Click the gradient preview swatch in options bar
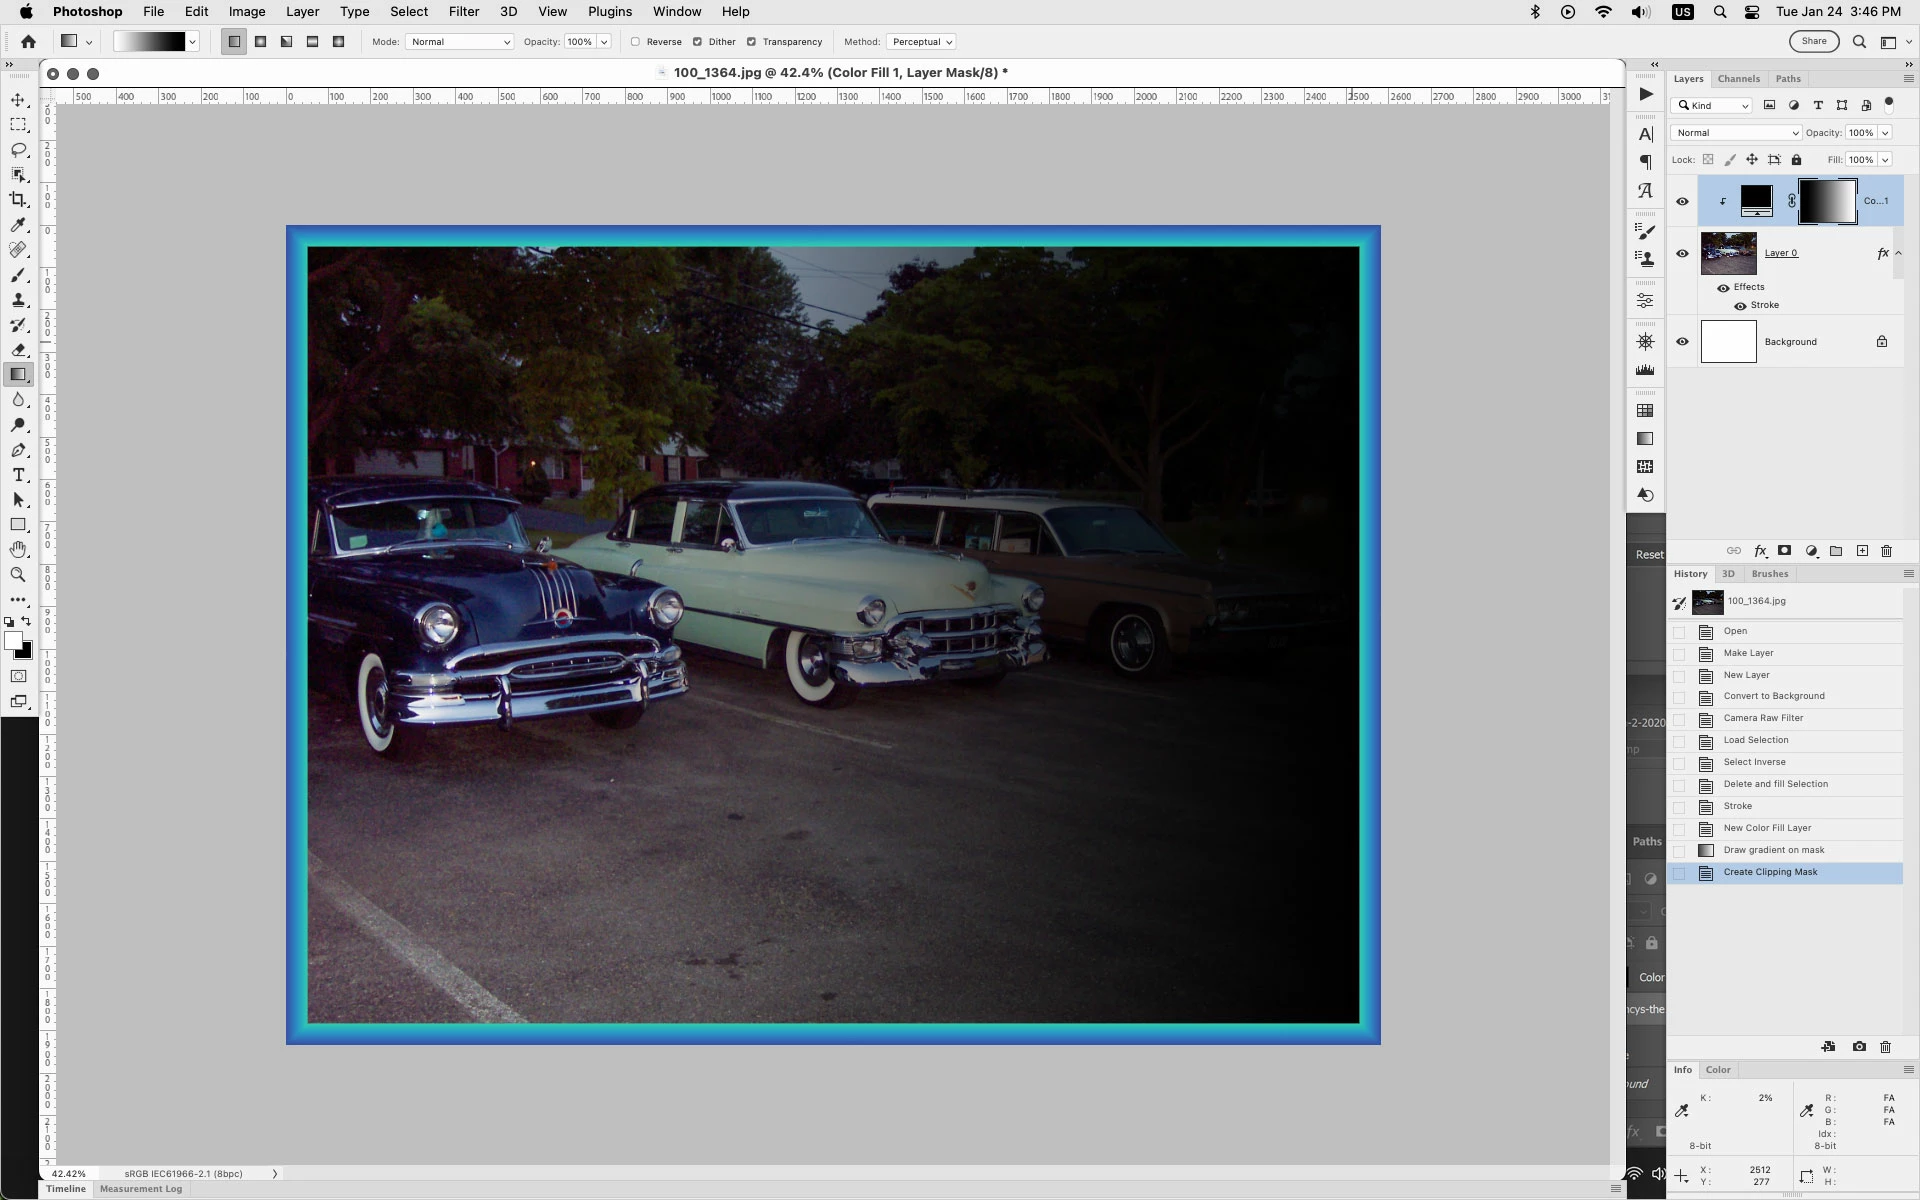This screenshot has height=1200, width=1920. [150, 42]
